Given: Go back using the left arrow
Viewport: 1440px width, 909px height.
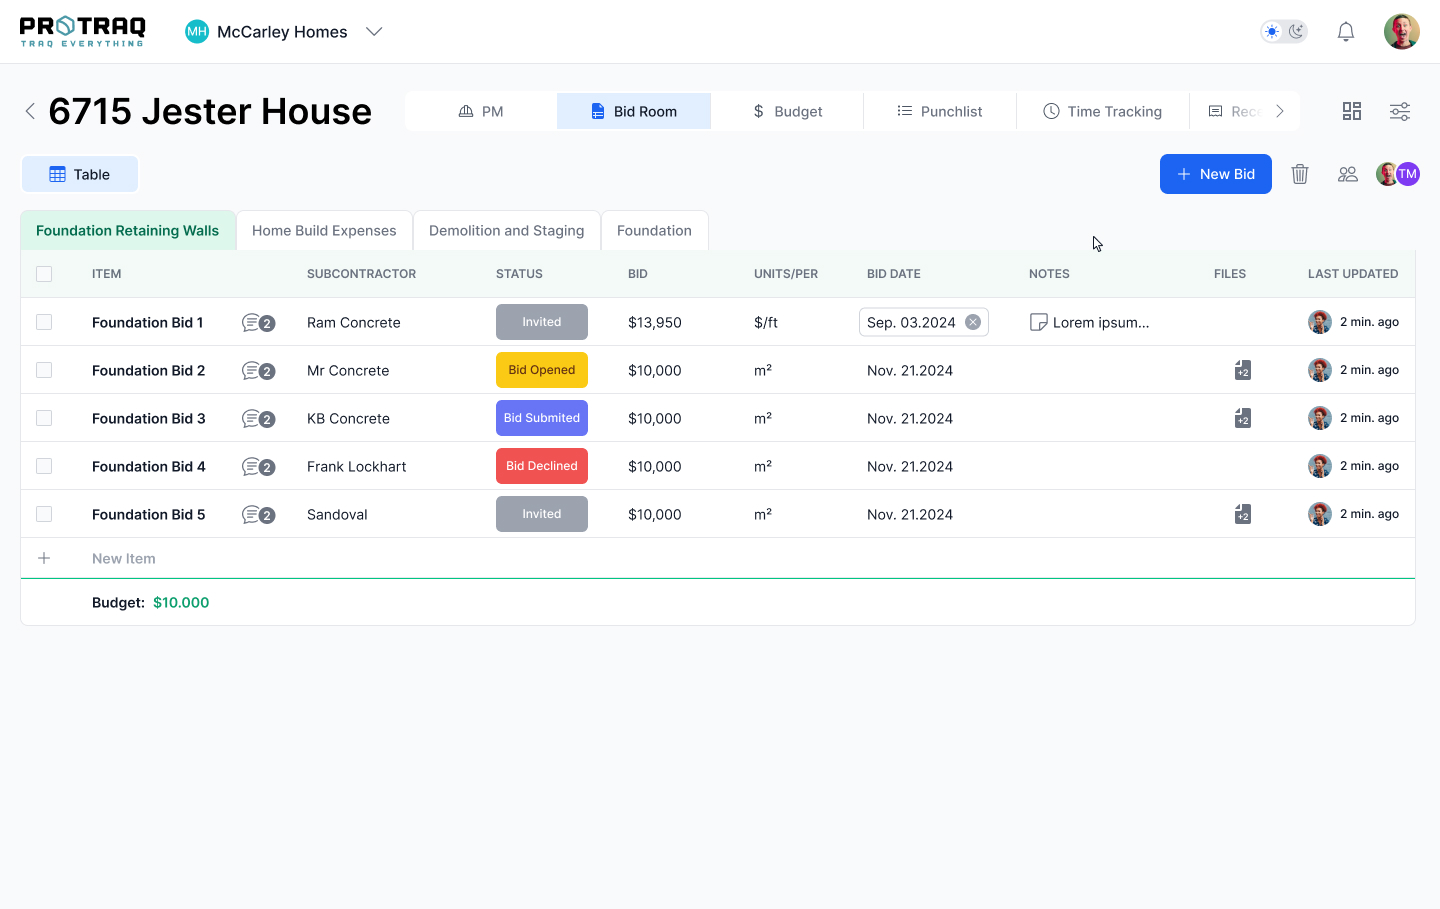Looking at the screenshot, I should coord(30,111).
